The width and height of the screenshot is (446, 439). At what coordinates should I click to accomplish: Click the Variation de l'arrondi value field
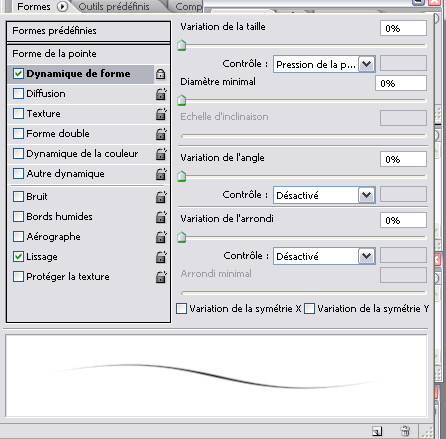403,220
